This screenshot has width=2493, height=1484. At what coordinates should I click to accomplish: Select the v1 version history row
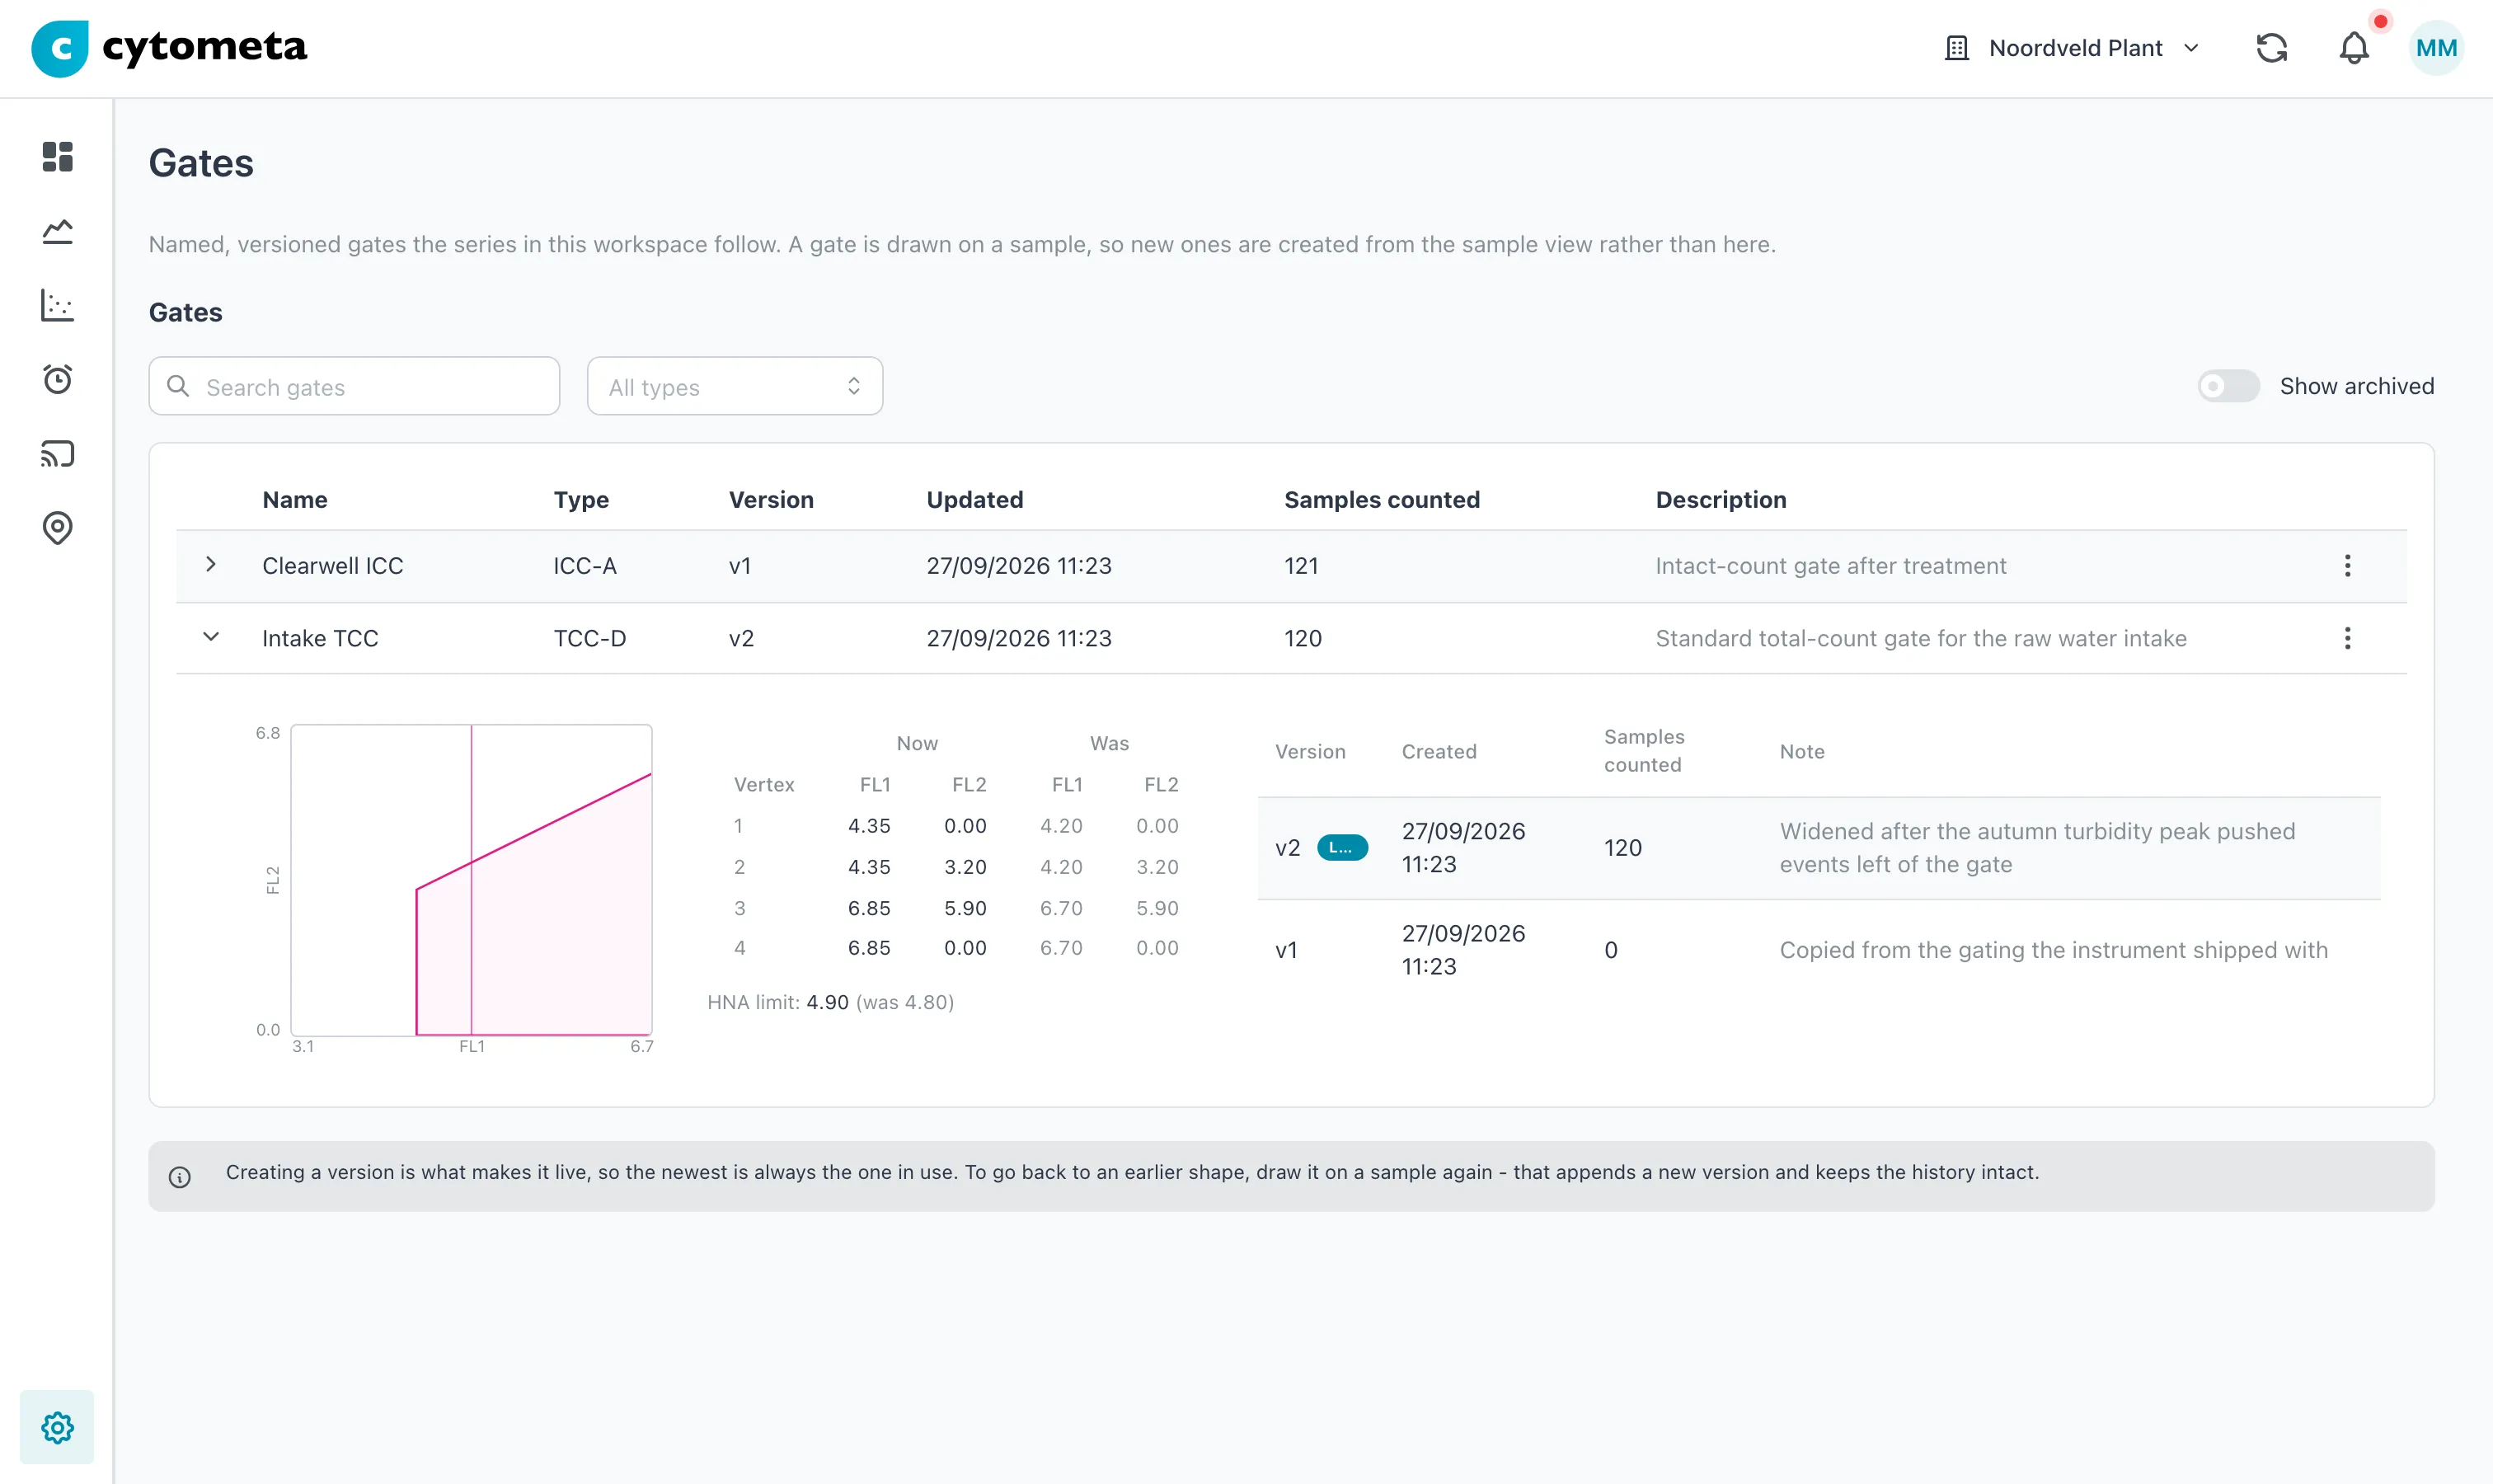pyautogui.click(x=1818, y=950)
